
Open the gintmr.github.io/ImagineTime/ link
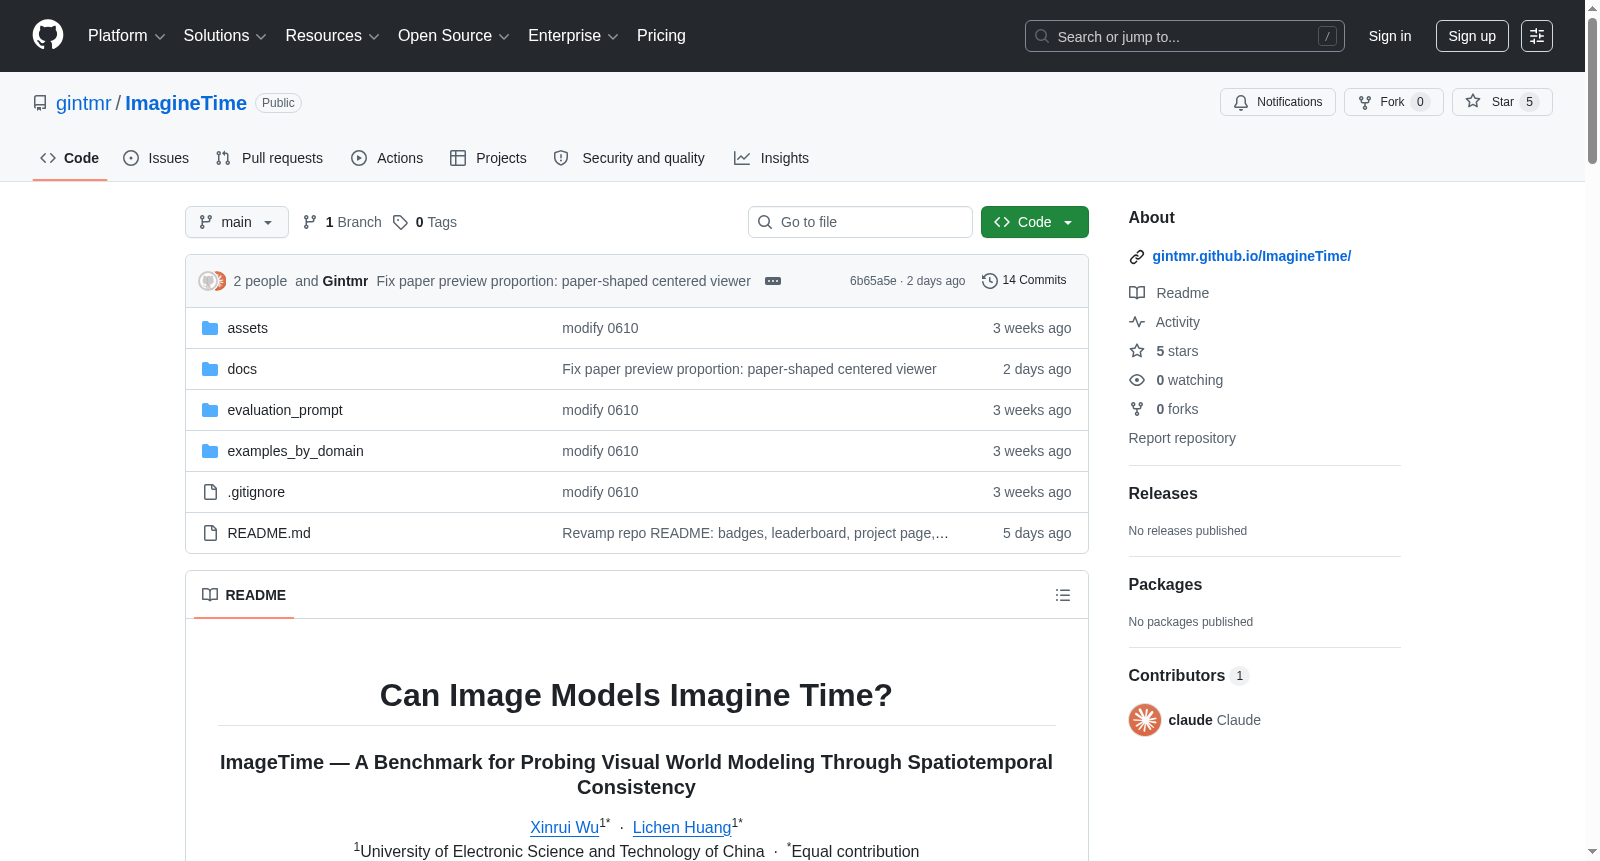[1251, 256]
